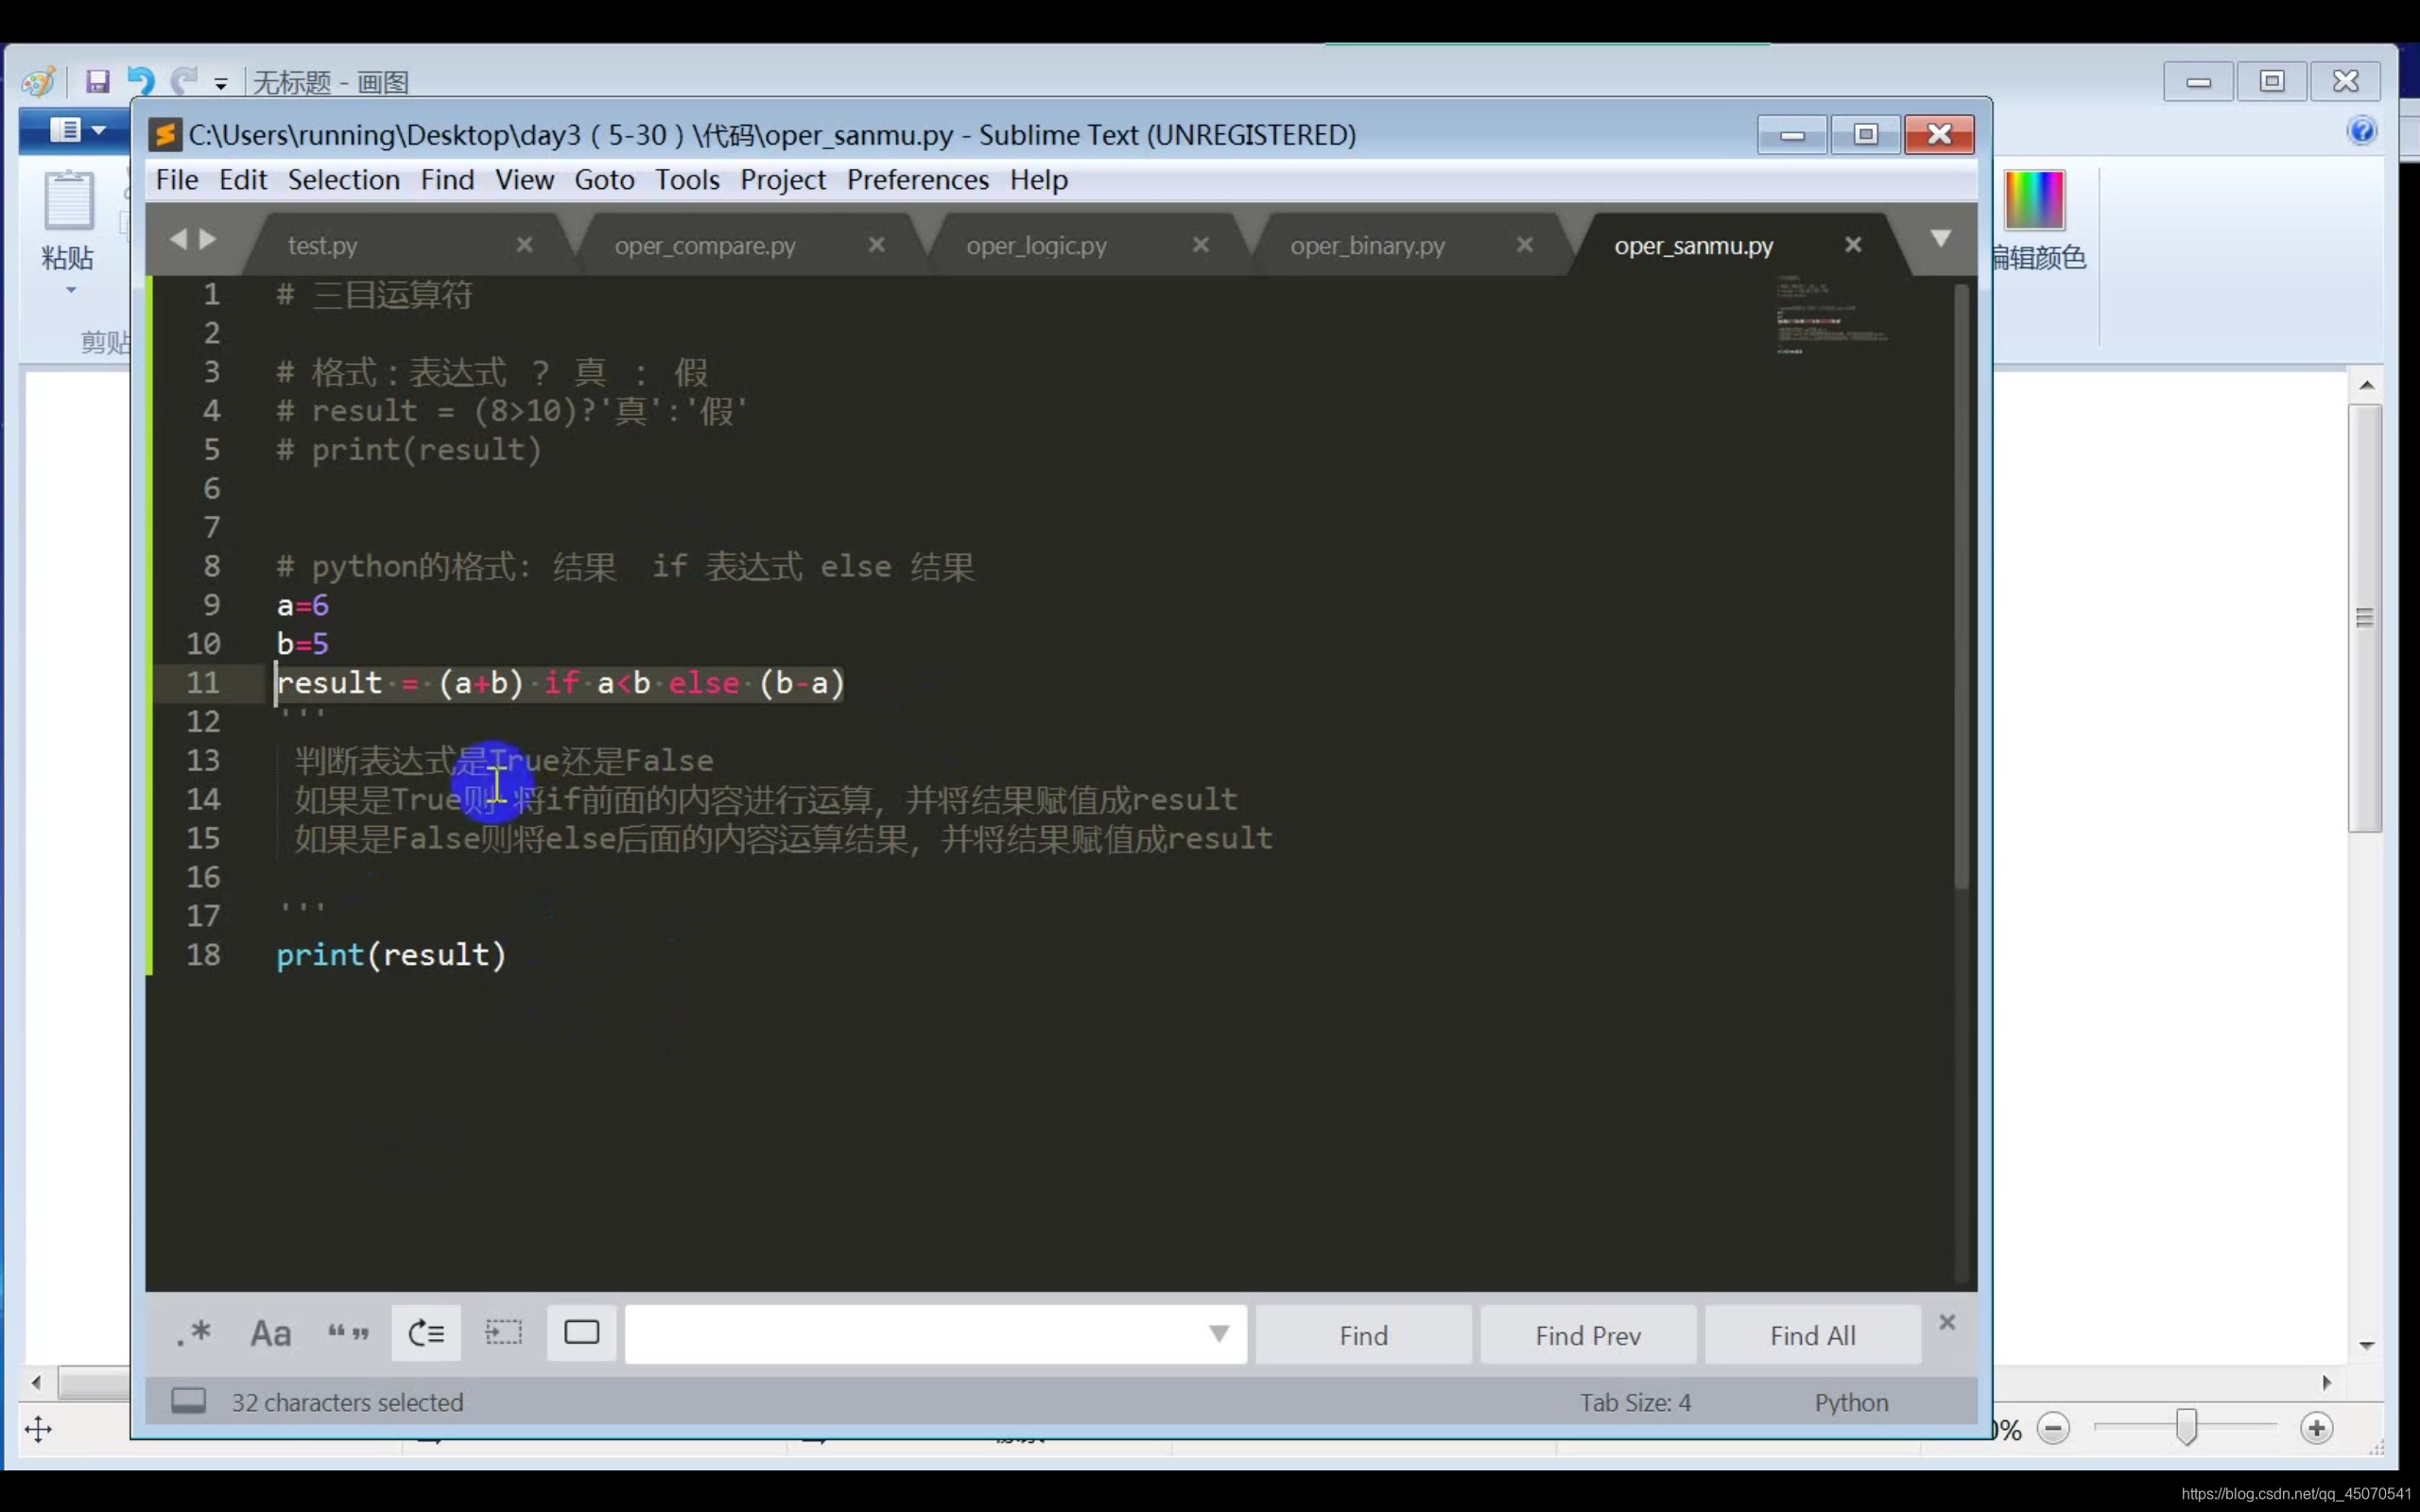The image size is (2420, 1512).
Task: Close the find panel
Action: (x=1946, y=1322)
